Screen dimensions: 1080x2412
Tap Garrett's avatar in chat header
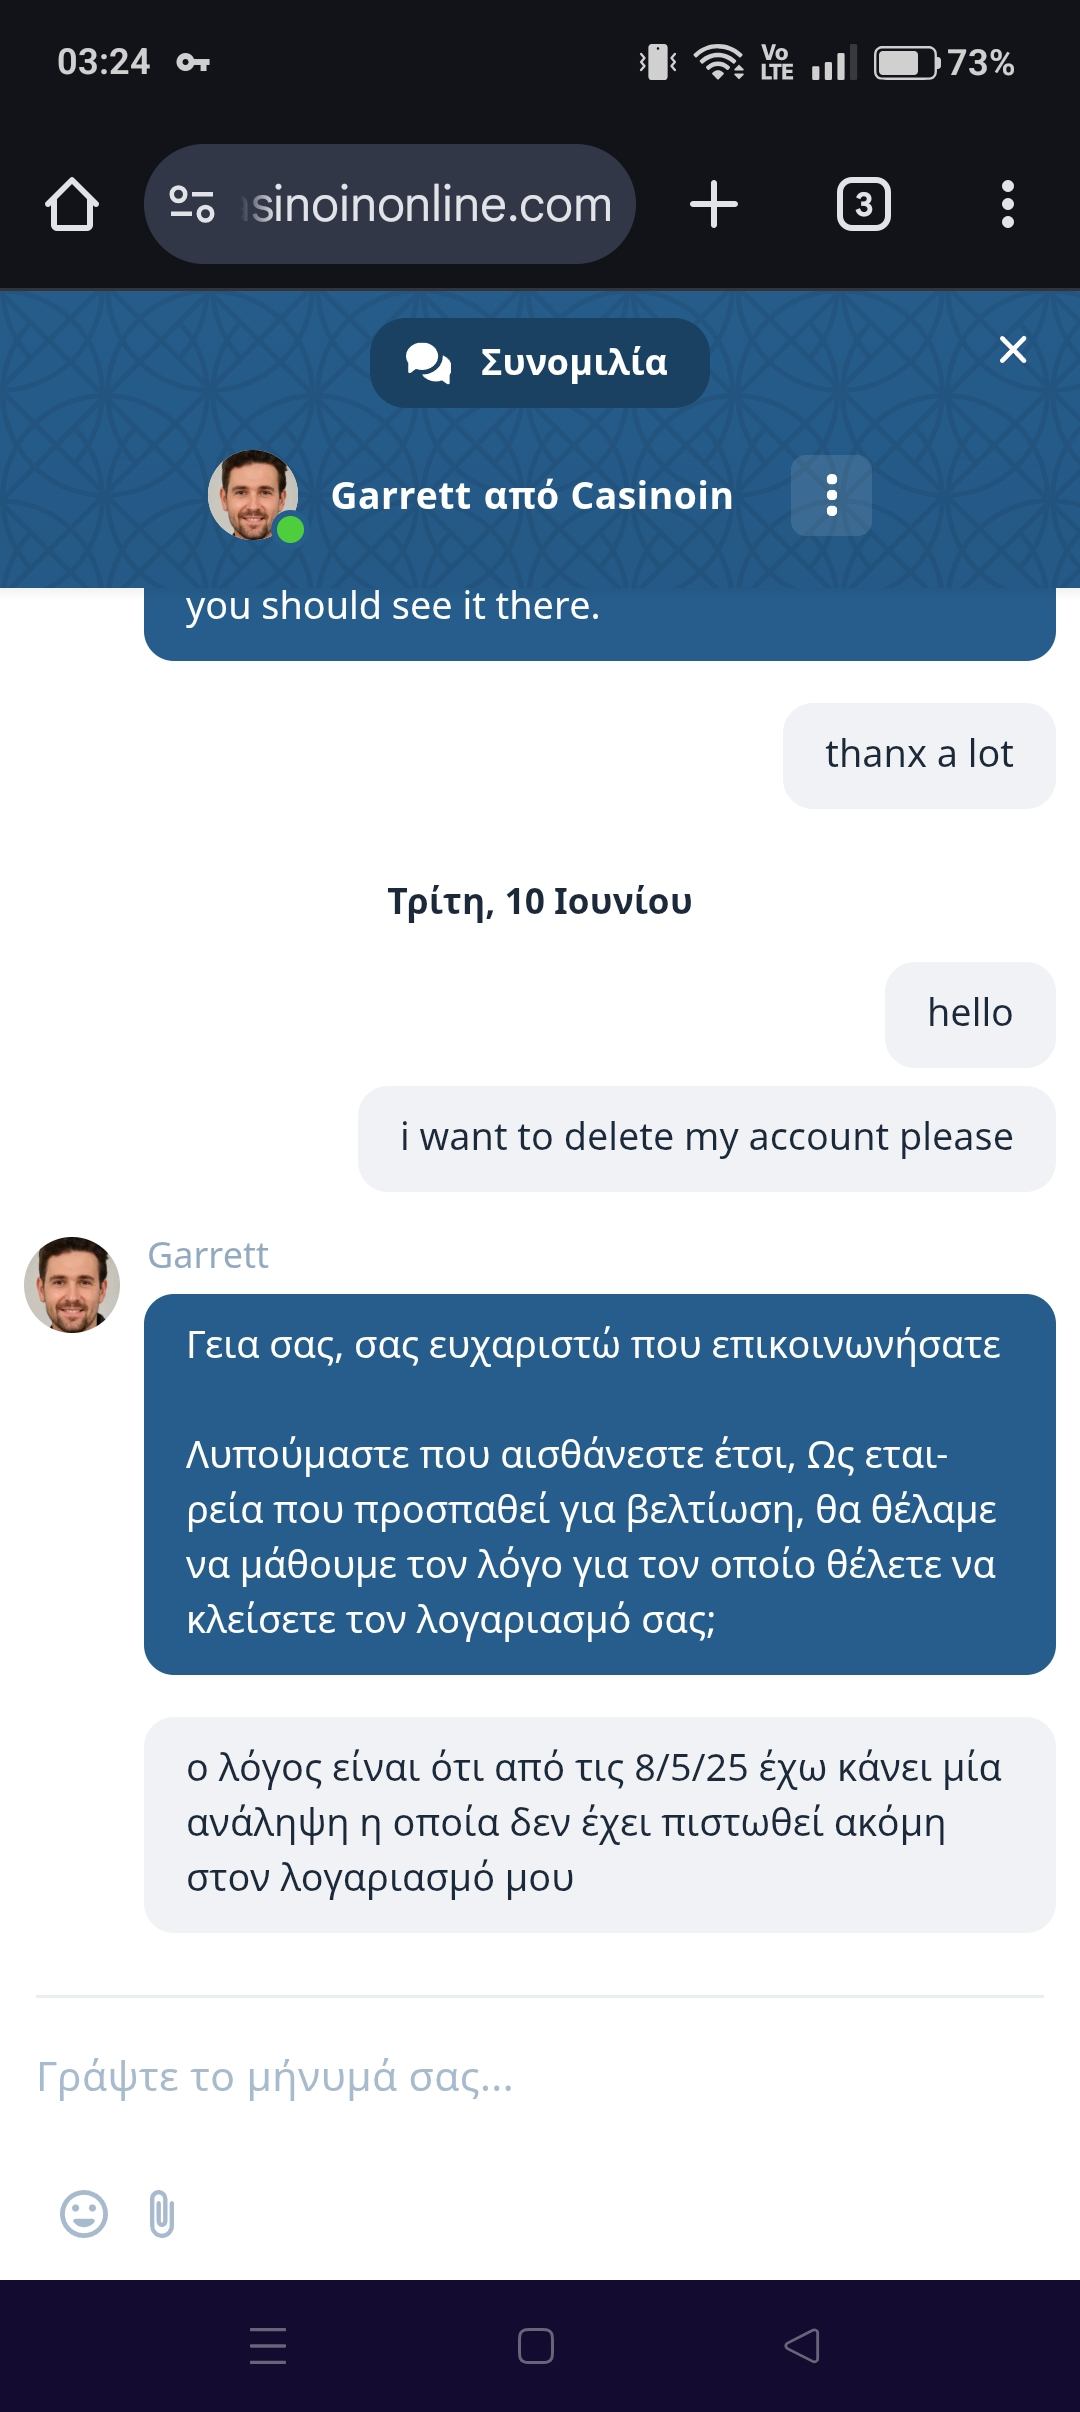tap(253, 495)
